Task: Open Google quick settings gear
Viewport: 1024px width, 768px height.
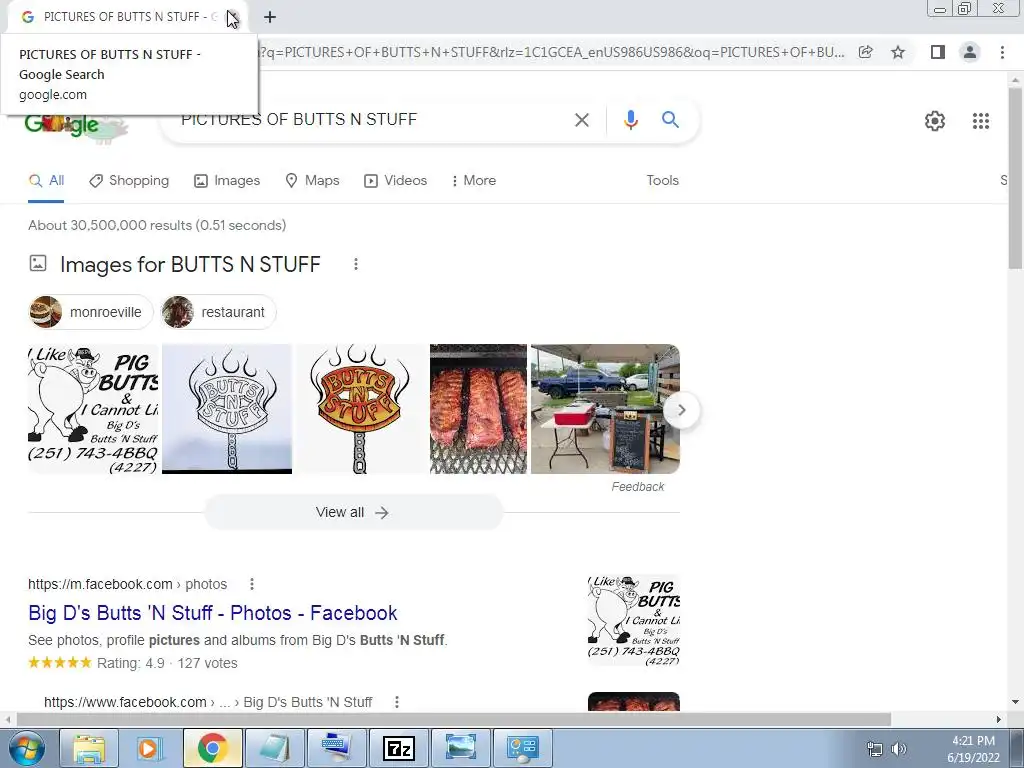Action: 935,121
